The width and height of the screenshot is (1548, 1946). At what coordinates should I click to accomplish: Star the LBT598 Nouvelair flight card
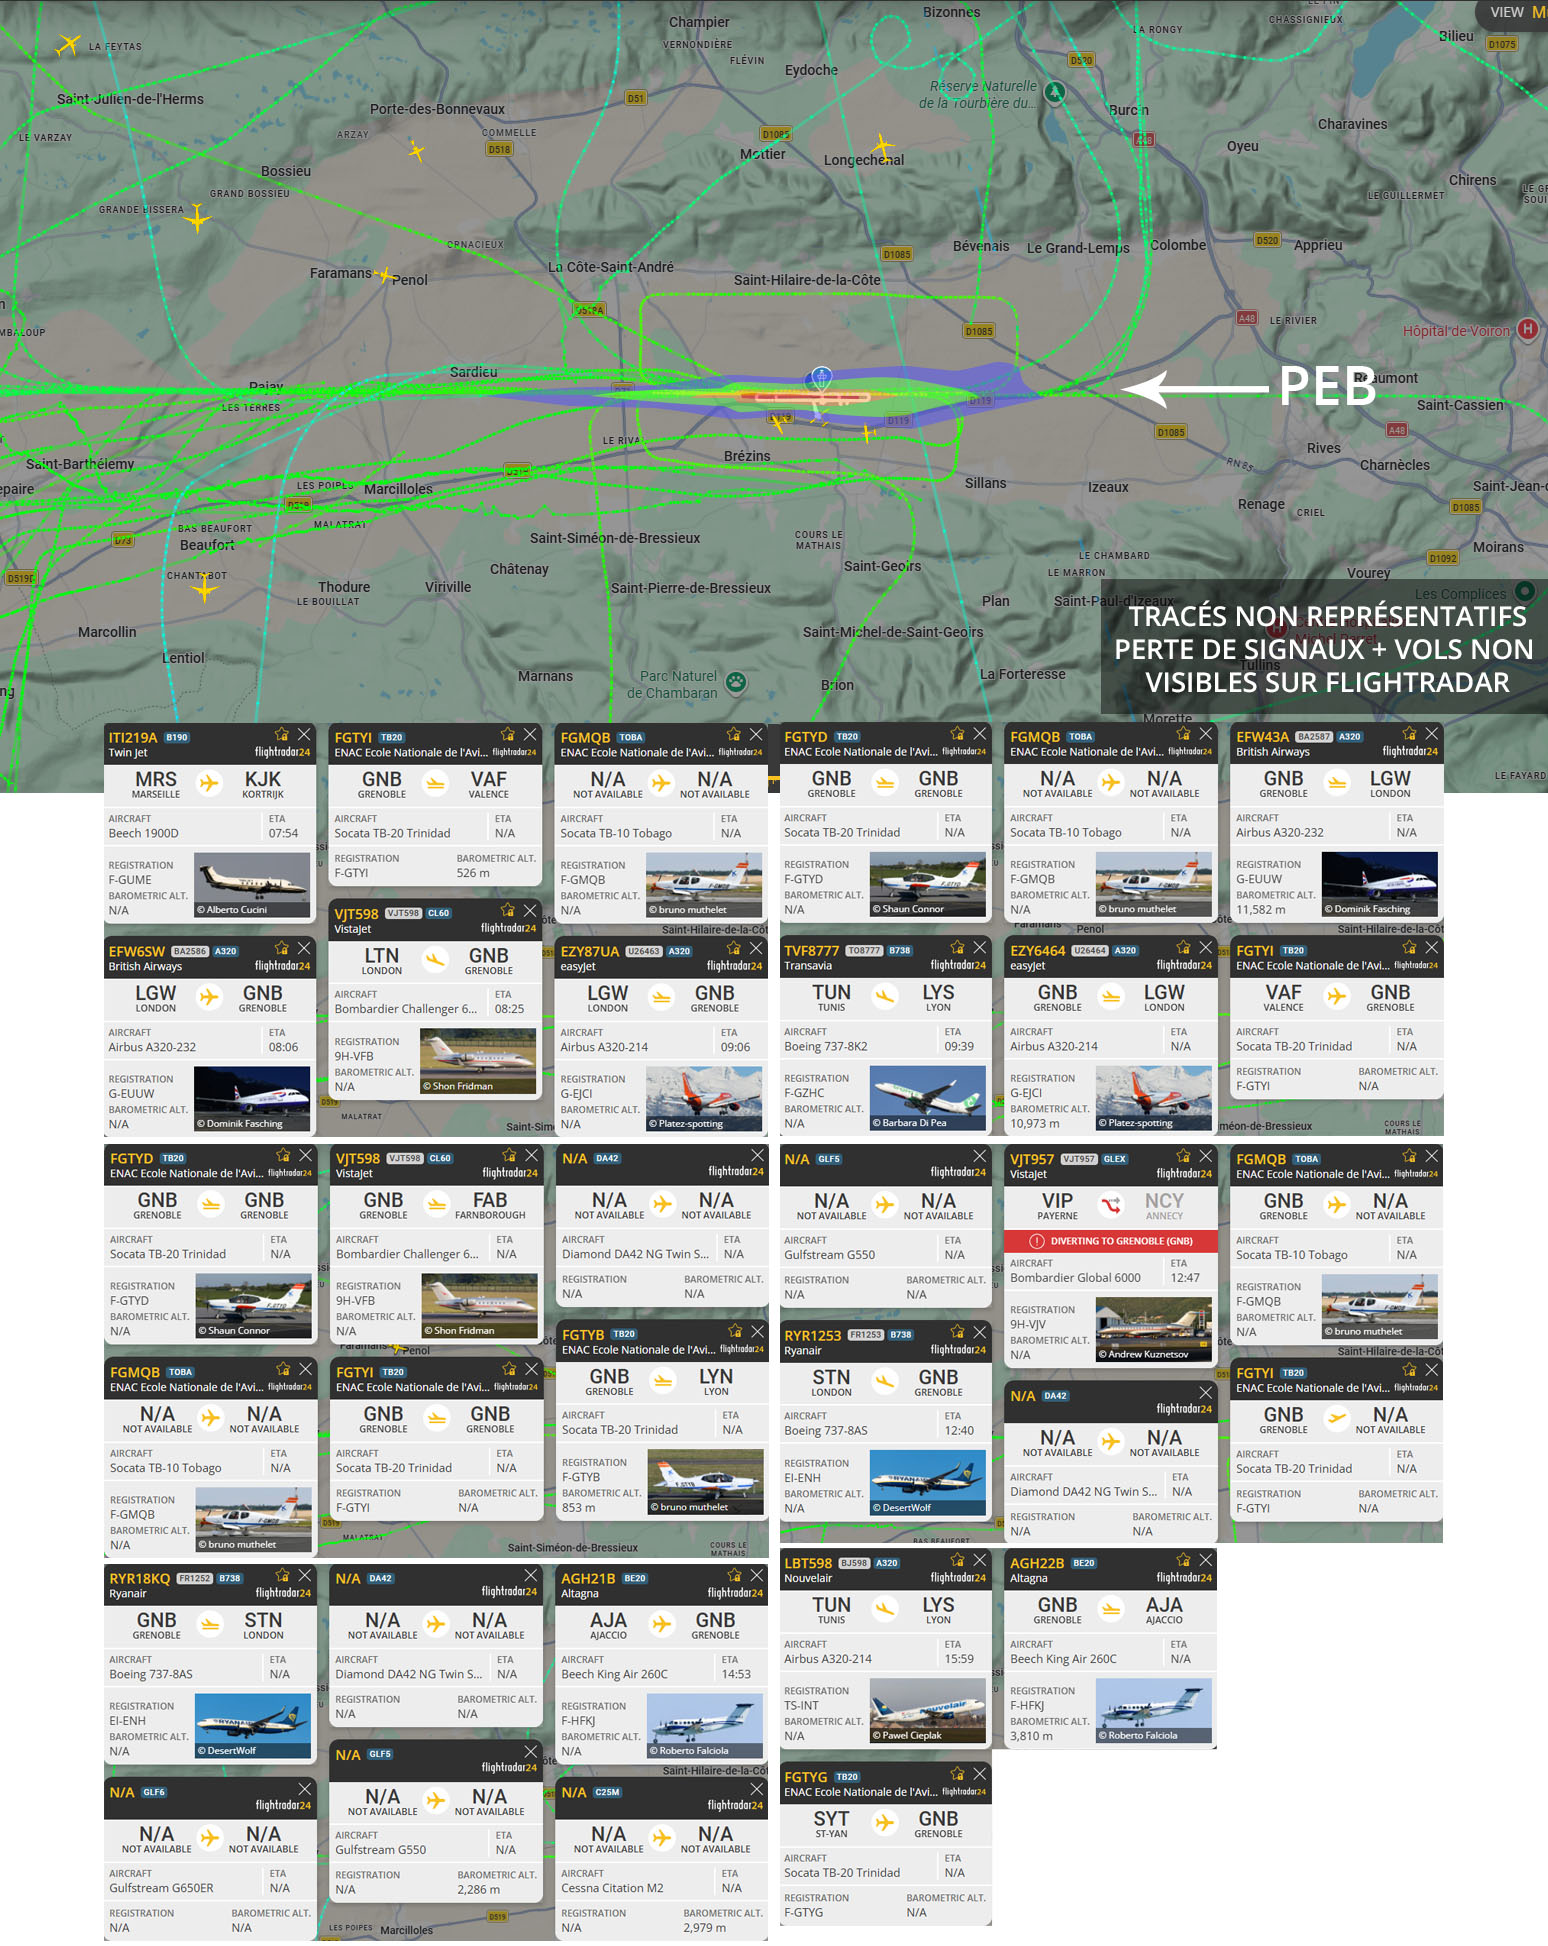click(x=957, y=1560)
